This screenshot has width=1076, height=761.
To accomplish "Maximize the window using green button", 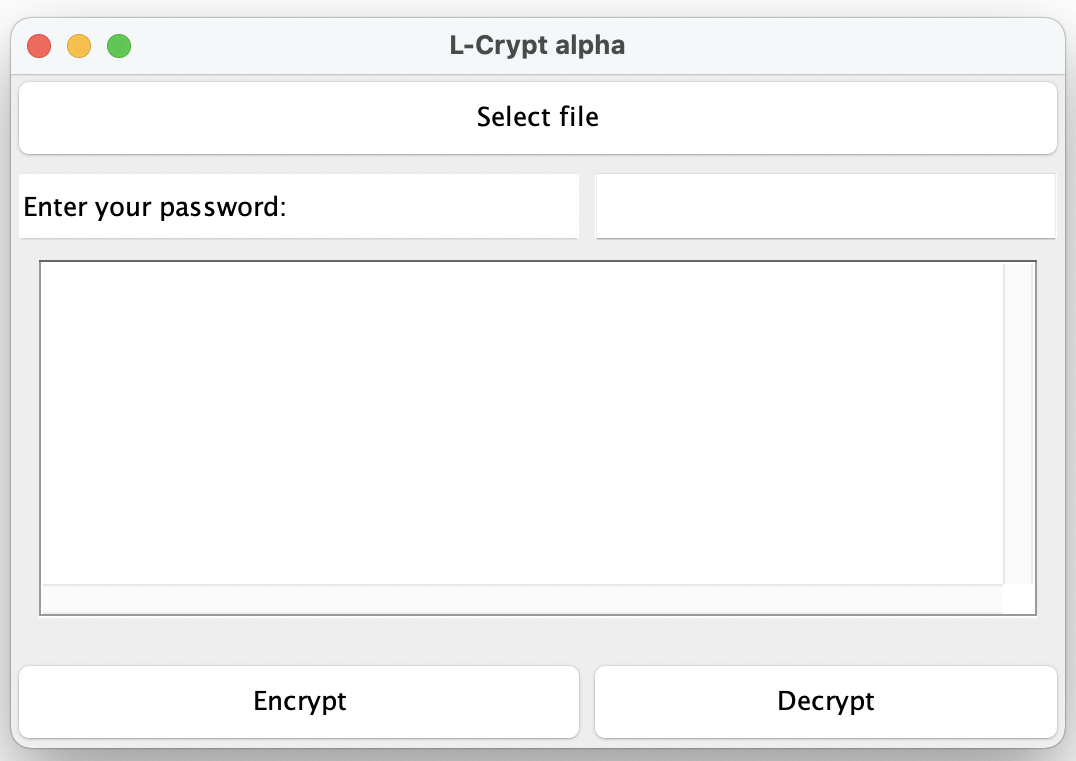I will (119, 46).
